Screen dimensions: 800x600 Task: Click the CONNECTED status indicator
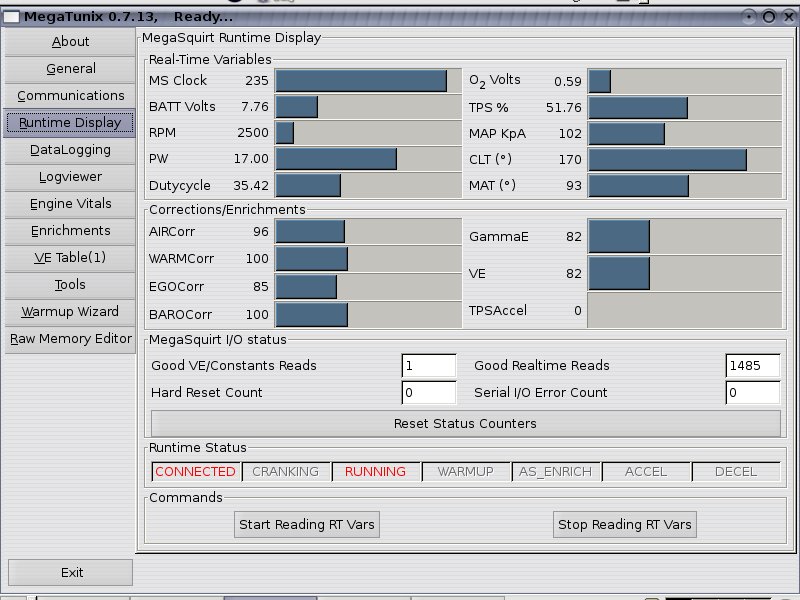coord(195,472)
